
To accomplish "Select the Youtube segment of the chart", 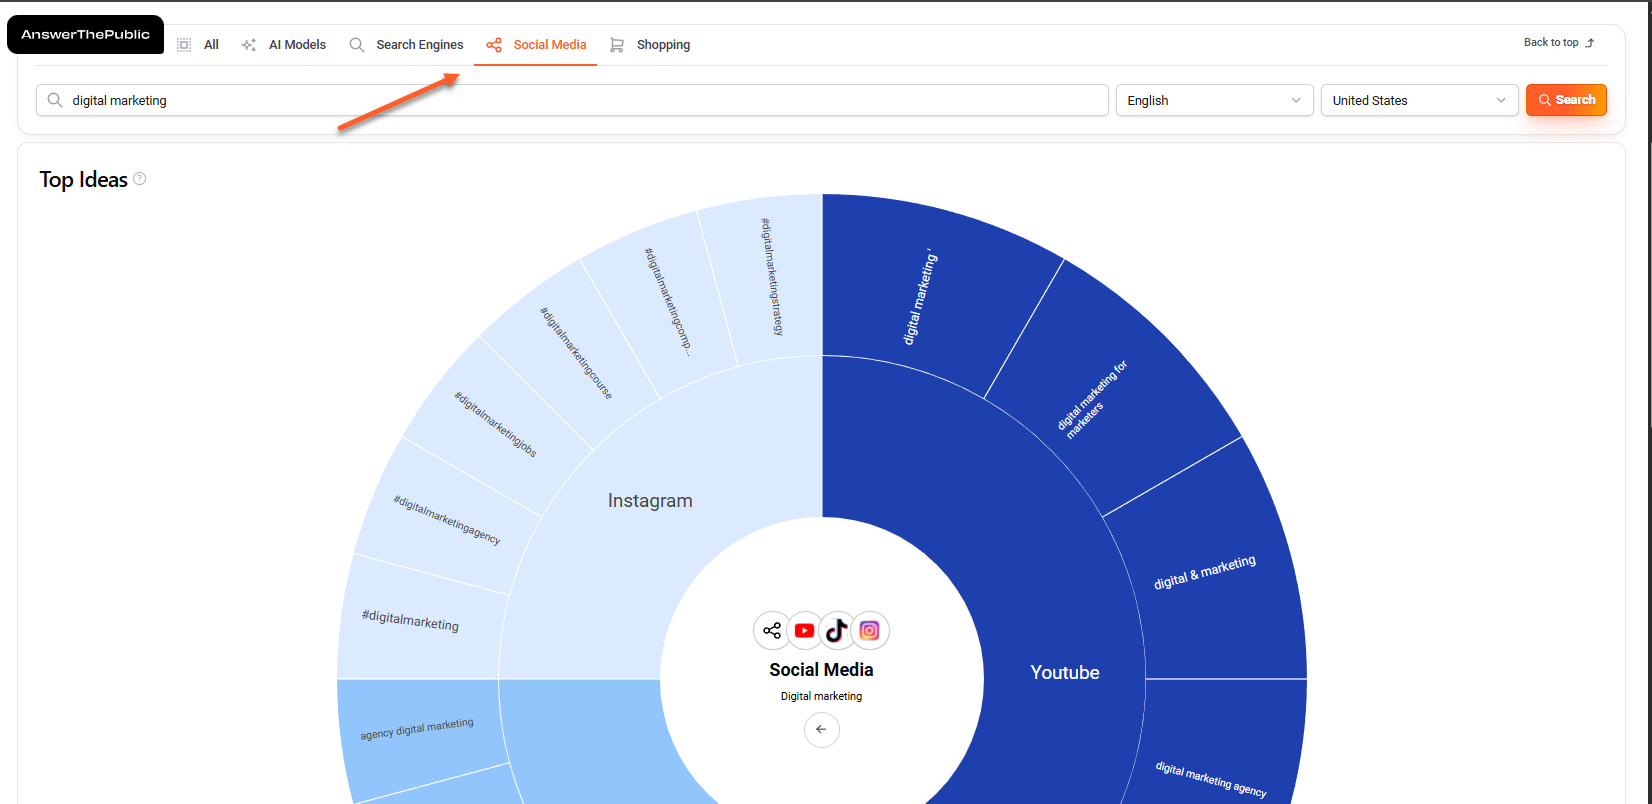I will pos(1065,672).
